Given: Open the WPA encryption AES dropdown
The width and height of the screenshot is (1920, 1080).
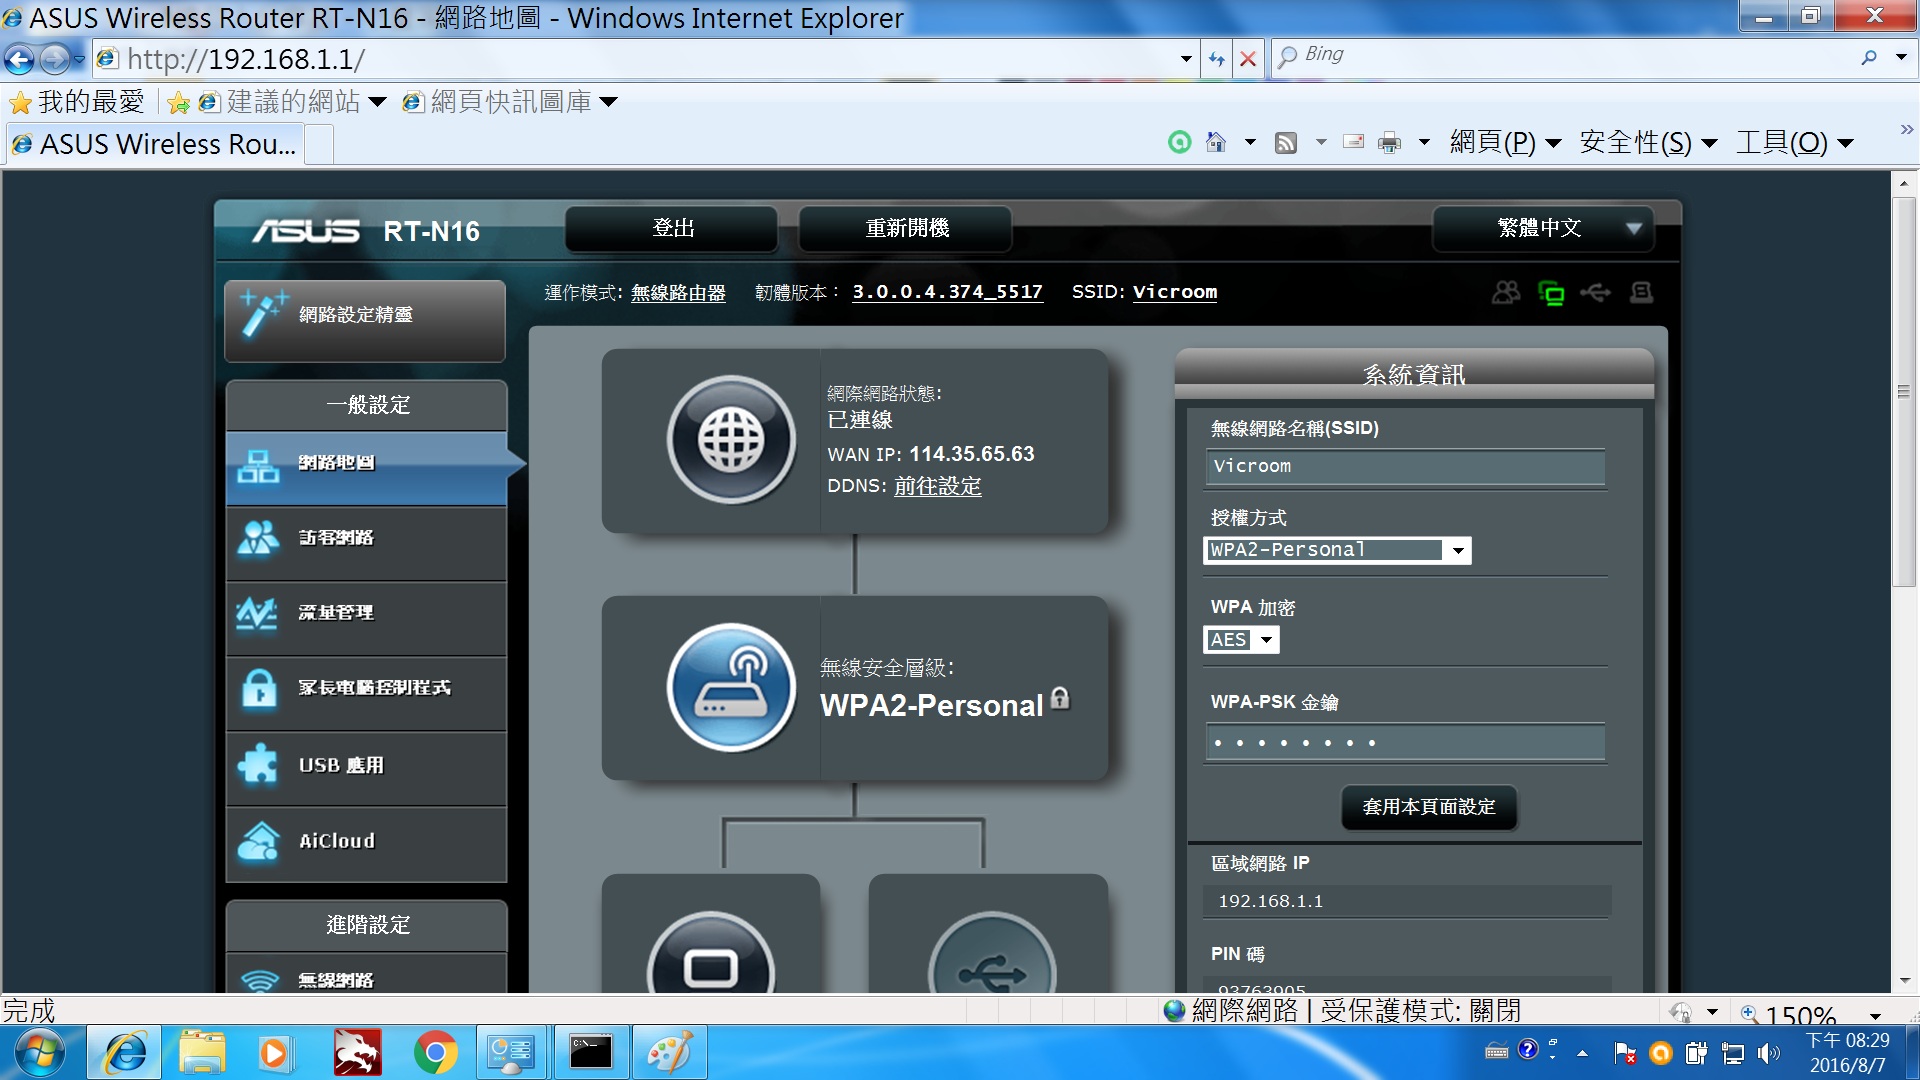Looking at the screenshot, I should coord(1241,640).
